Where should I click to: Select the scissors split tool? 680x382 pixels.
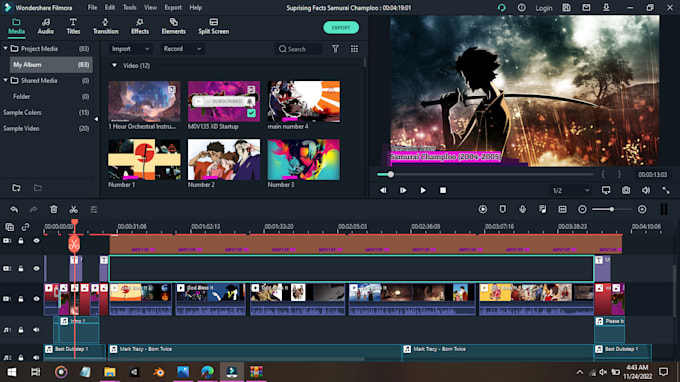(74, 209)
